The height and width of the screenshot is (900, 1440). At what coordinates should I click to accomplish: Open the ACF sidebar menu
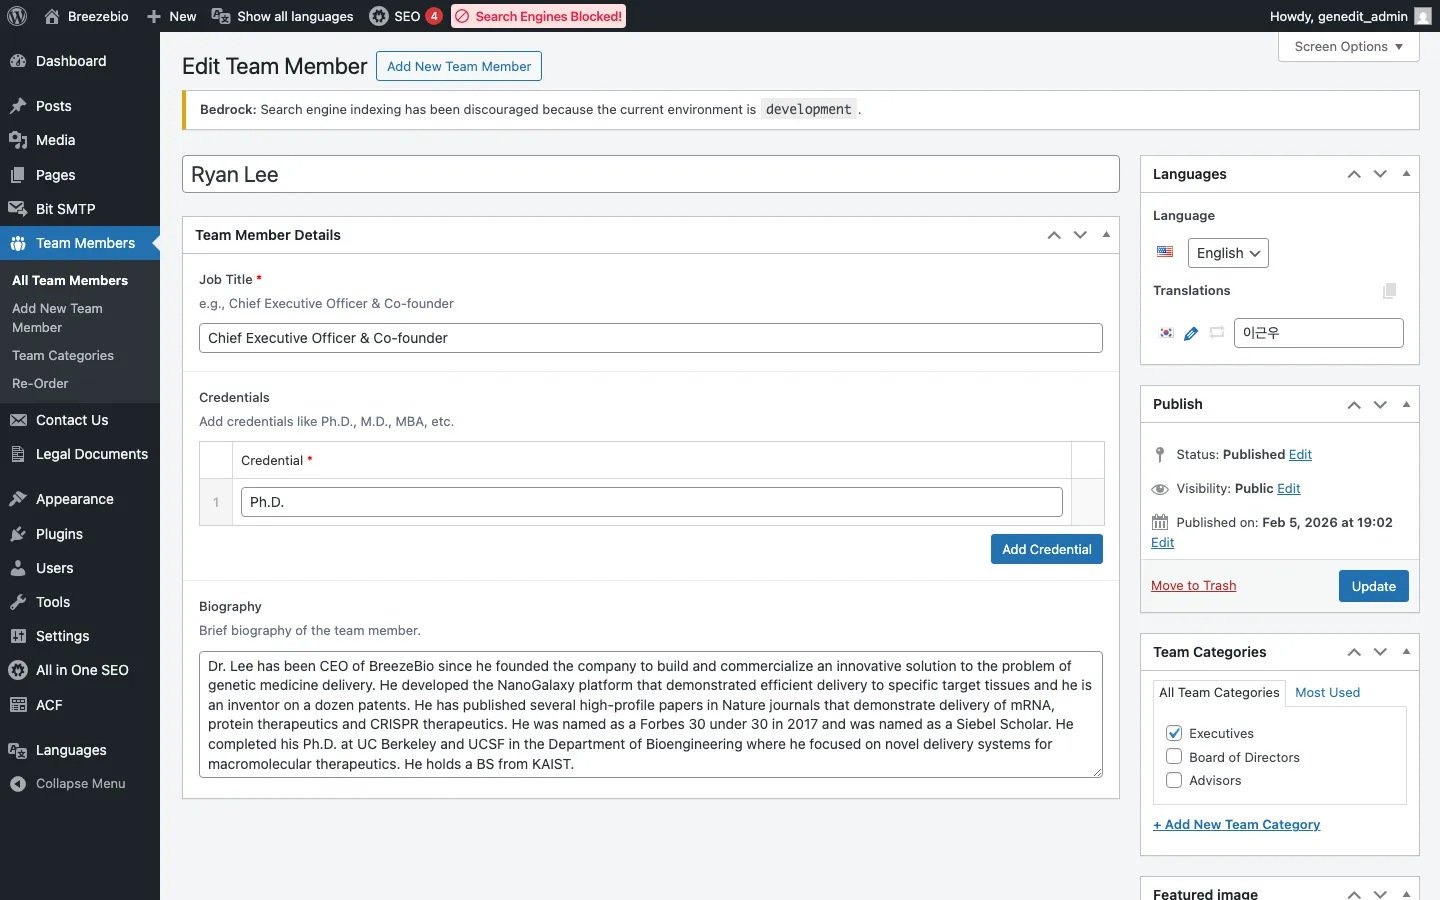coord(49,705)
